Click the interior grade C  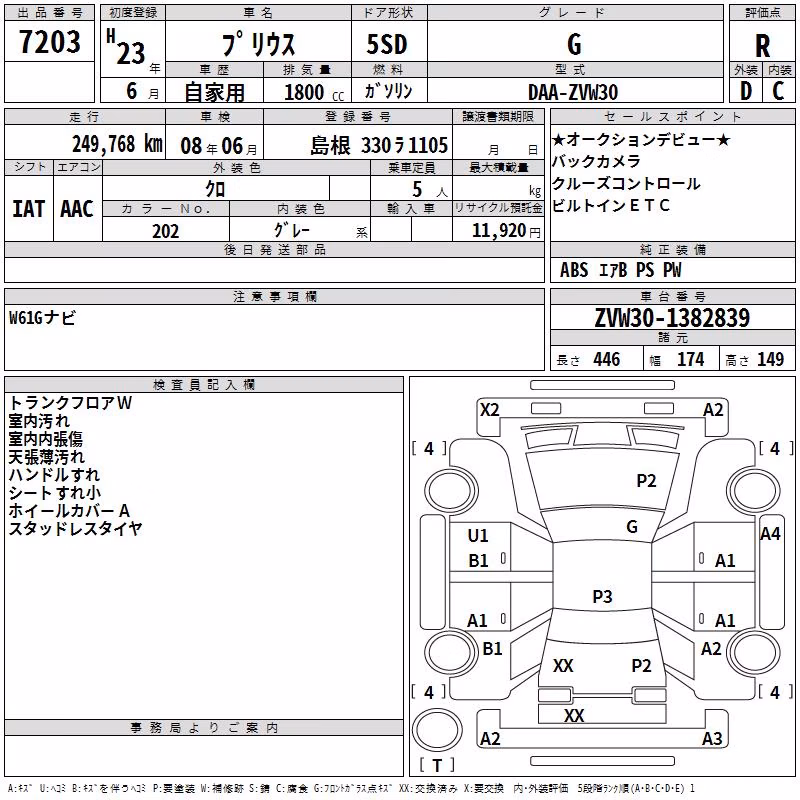pyautogui.click(x=778, y=91)
